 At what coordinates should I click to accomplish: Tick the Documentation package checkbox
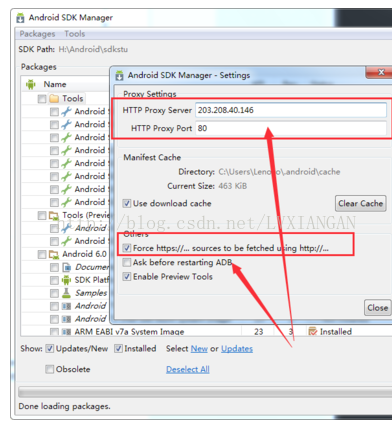54,267
